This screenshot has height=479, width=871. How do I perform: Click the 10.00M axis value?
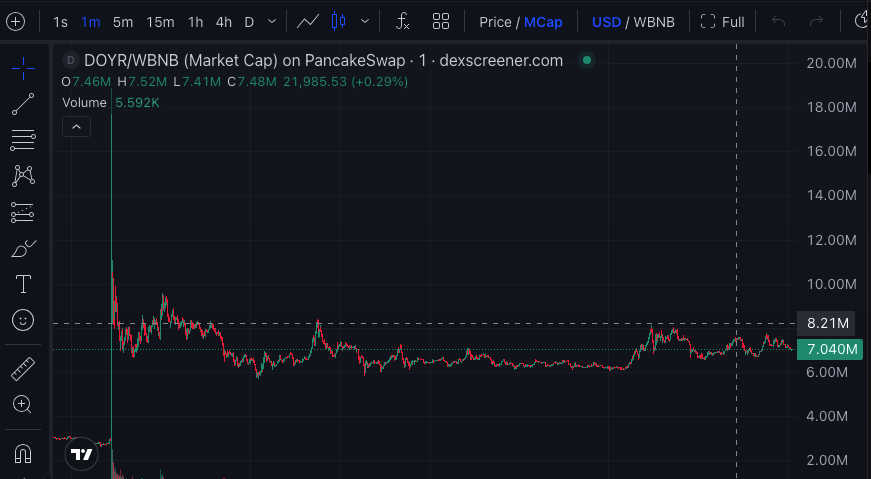831,284
